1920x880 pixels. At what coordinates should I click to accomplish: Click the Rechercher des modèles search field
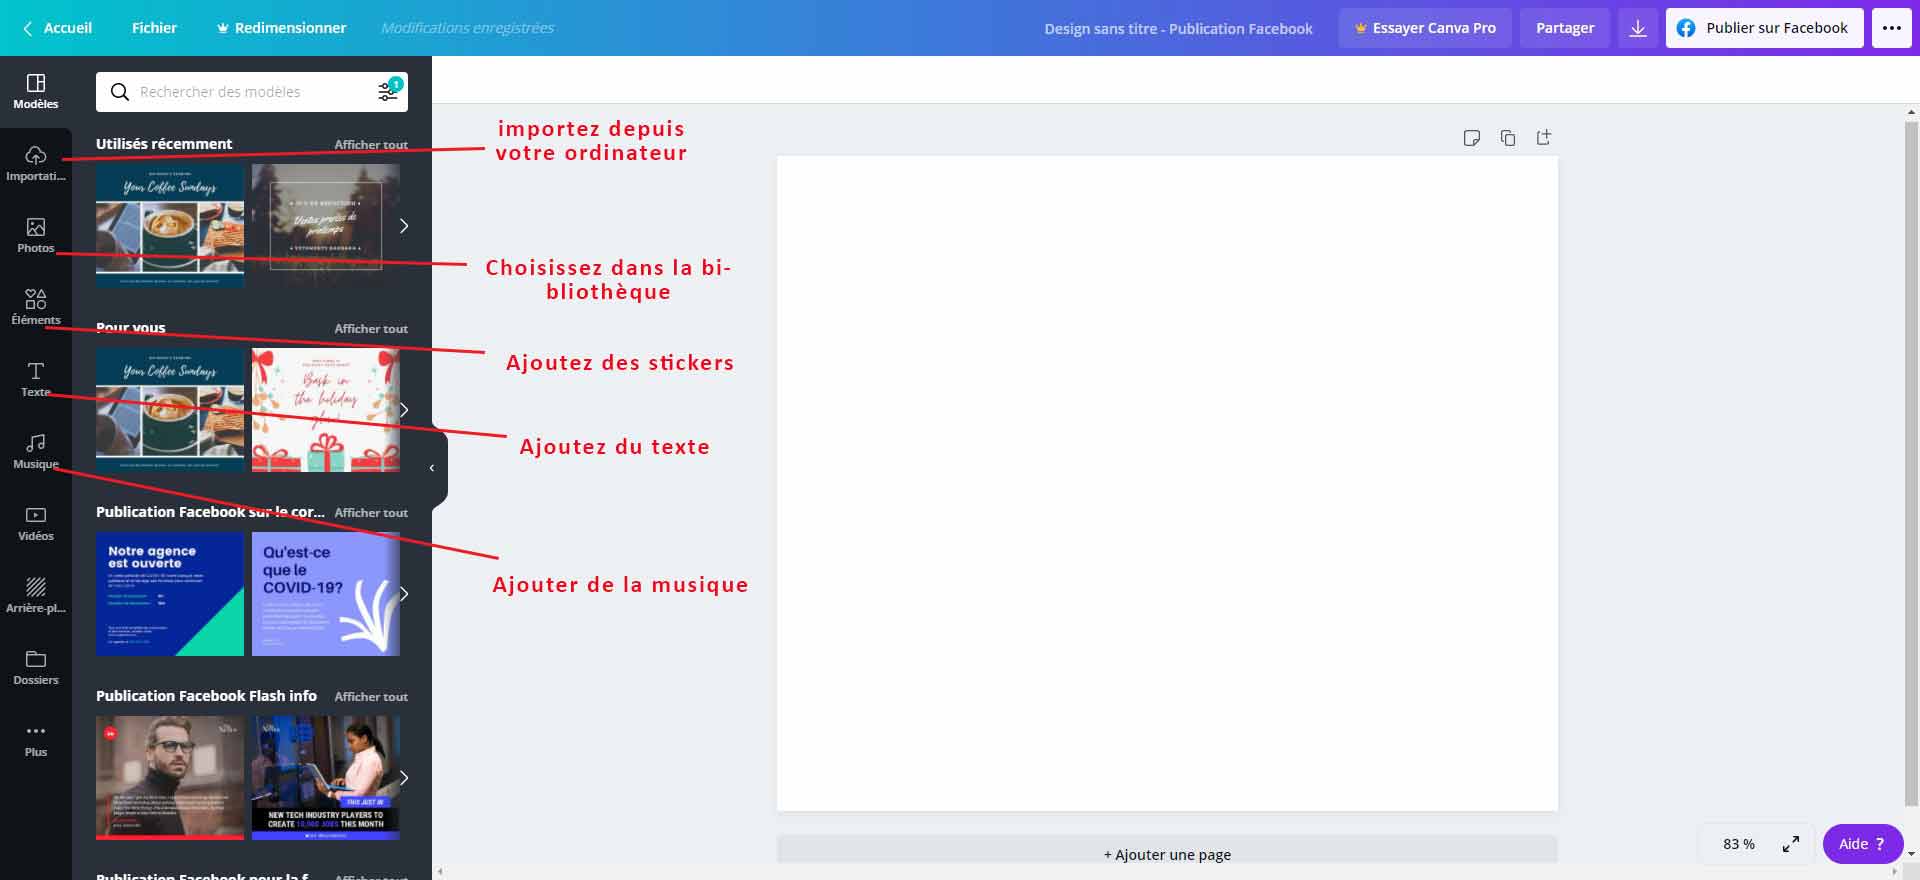pos(250,92)
